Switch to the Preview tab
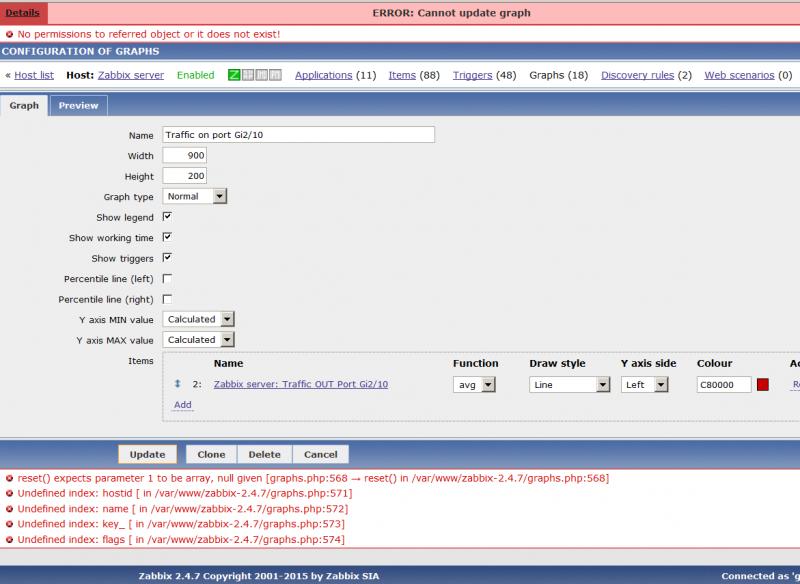This screenshot has height=584, width=800. coord(79,106)
